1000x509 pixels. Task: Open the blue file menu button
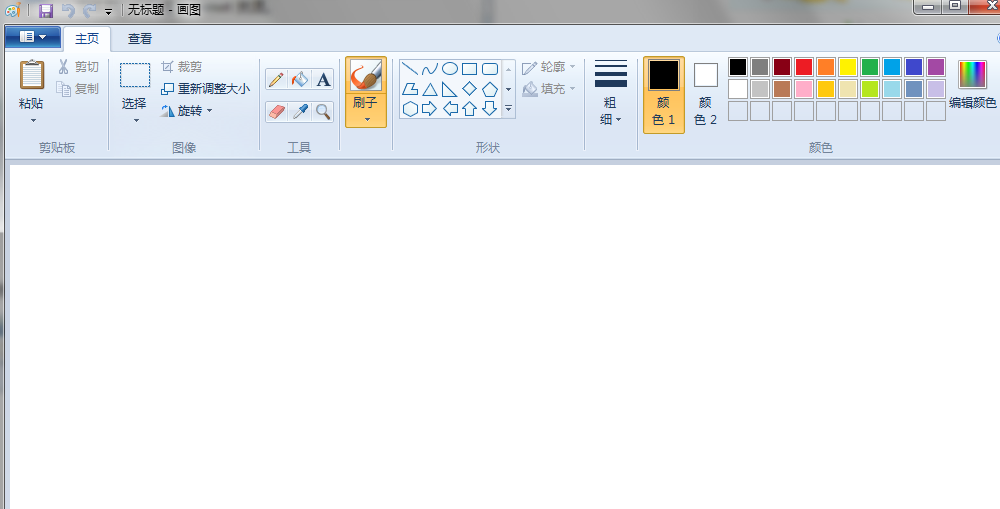click(32, 37)
